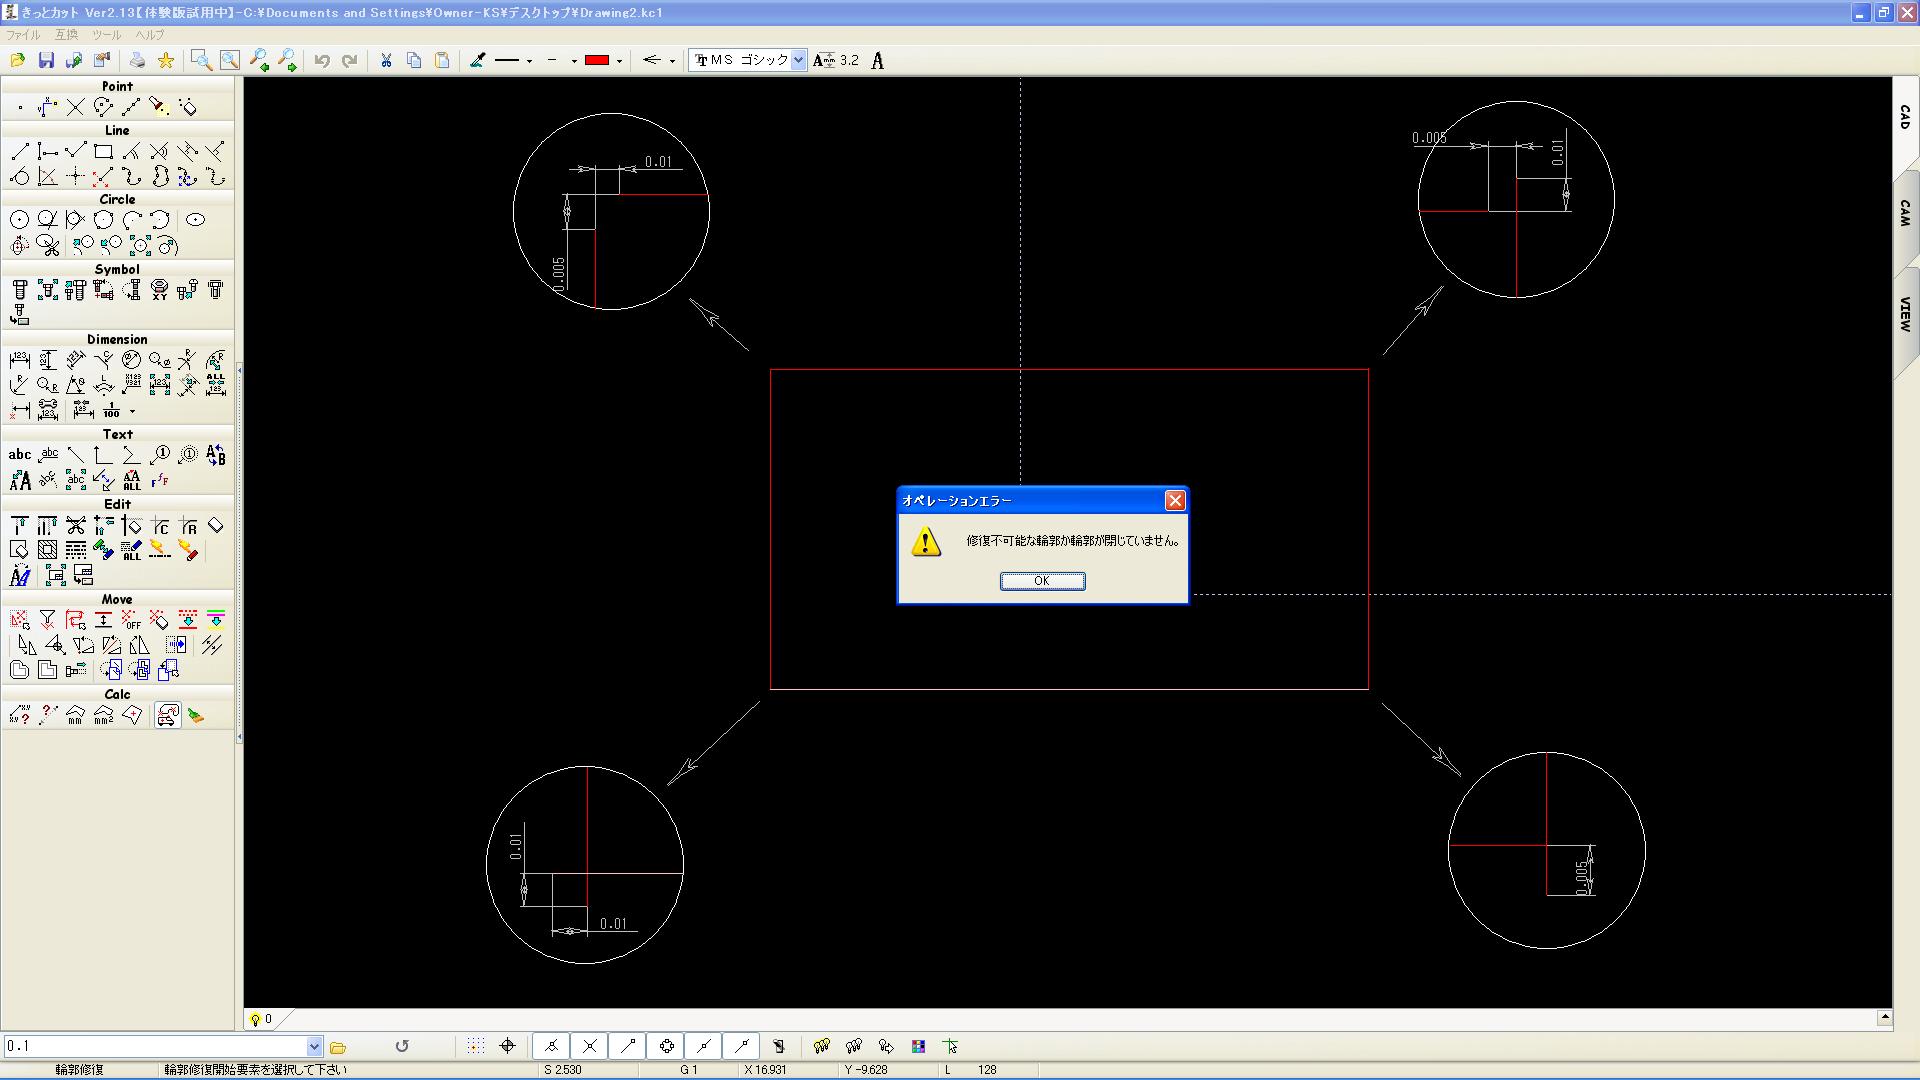Select the center-point circle tool
The image size is (1920, 1080).
pos(20,220)
